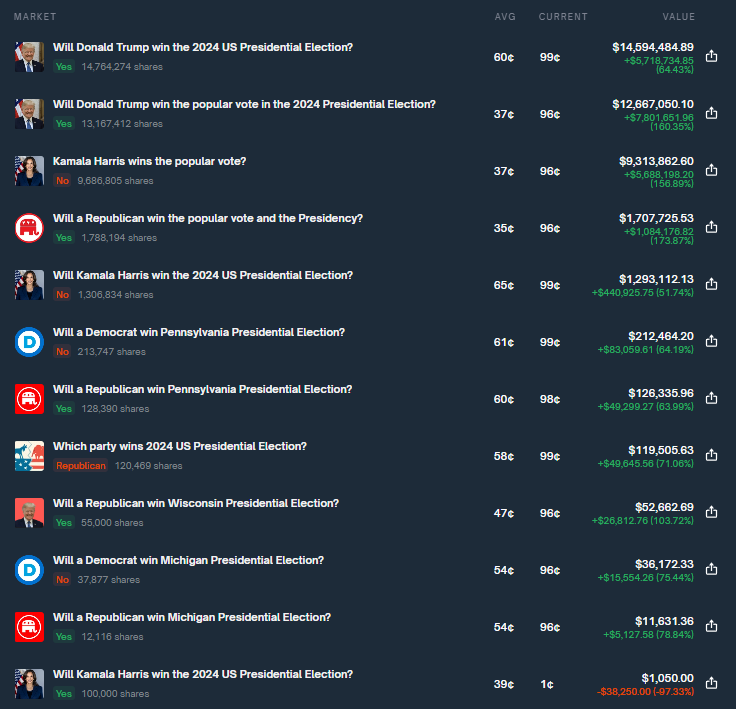
Task: Sort positions by the VALUE column header
Action: point(678,17)
